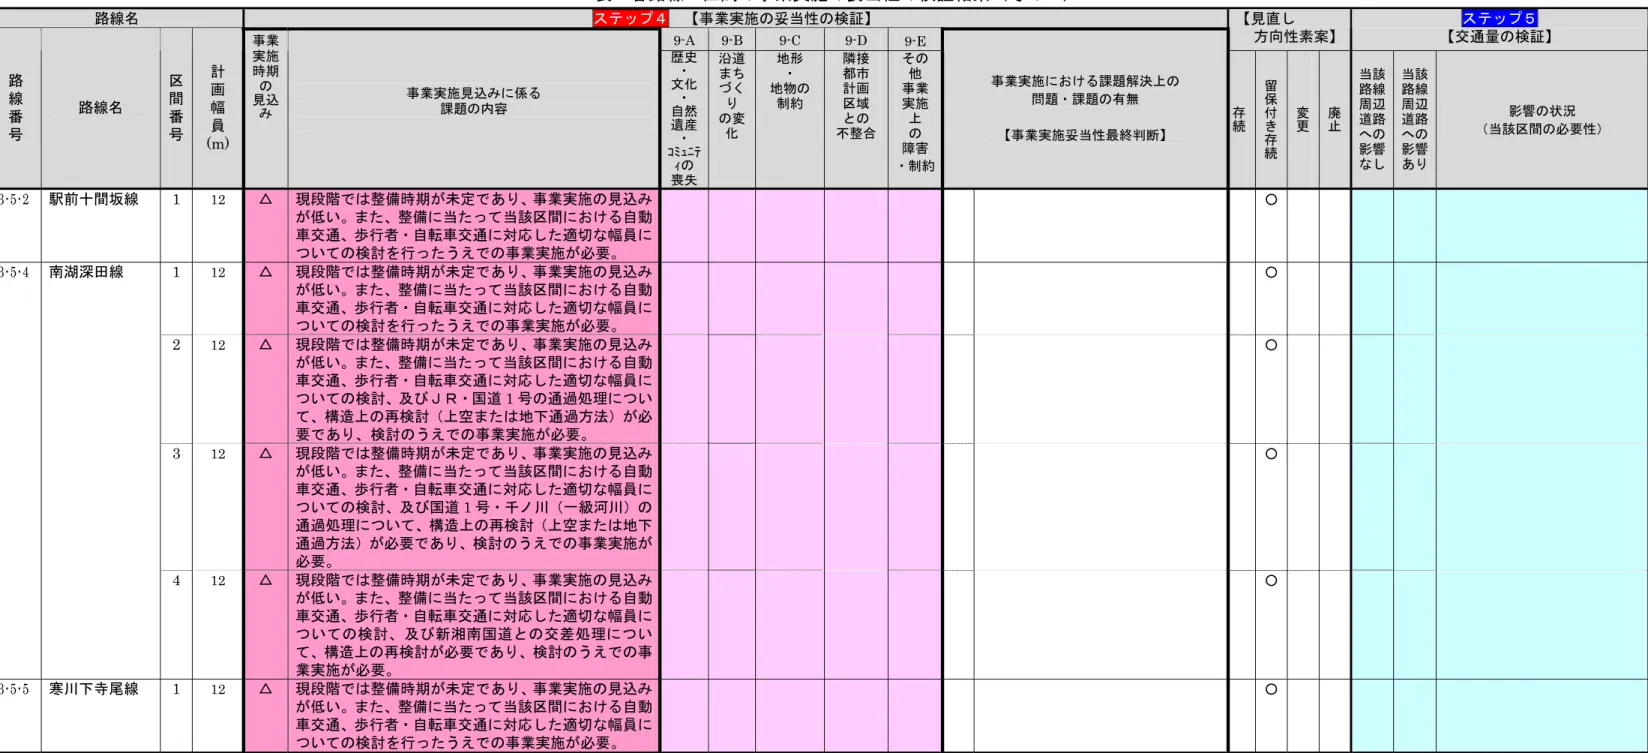This screenshot has height=753, width=1648.
Task: Click the △ mark in the 駅前十間坂線 row
Action: pos(265,200)
